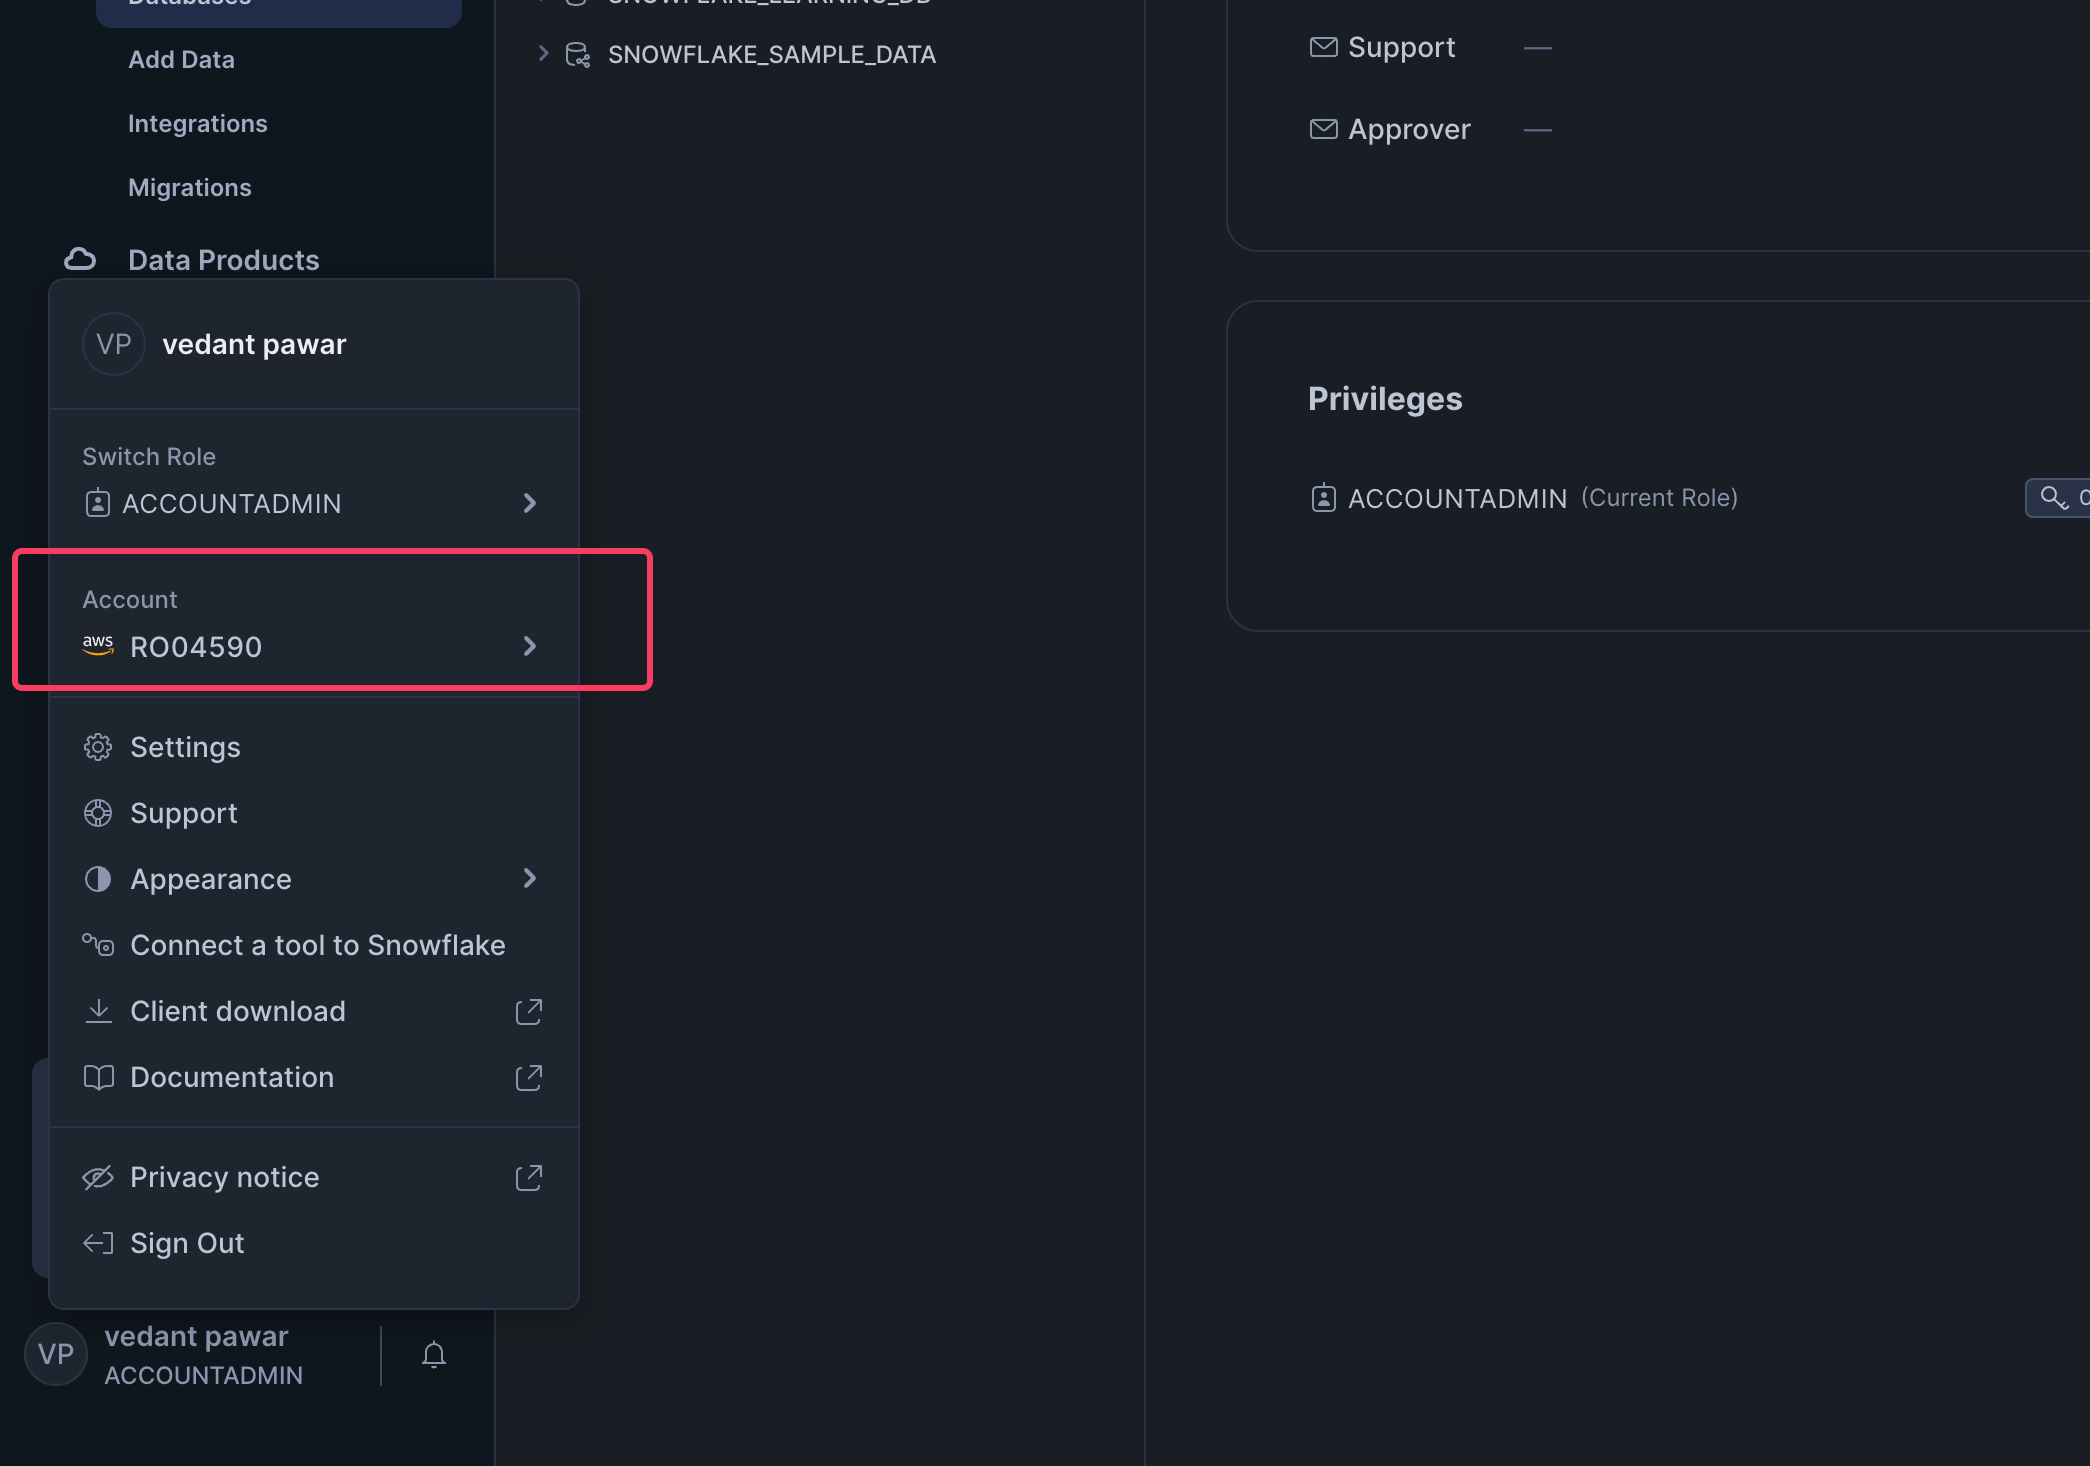Select SNOWFLAKE_SAMPLE_DATA database row
2090x1466 pixels.
click(772, 55)
